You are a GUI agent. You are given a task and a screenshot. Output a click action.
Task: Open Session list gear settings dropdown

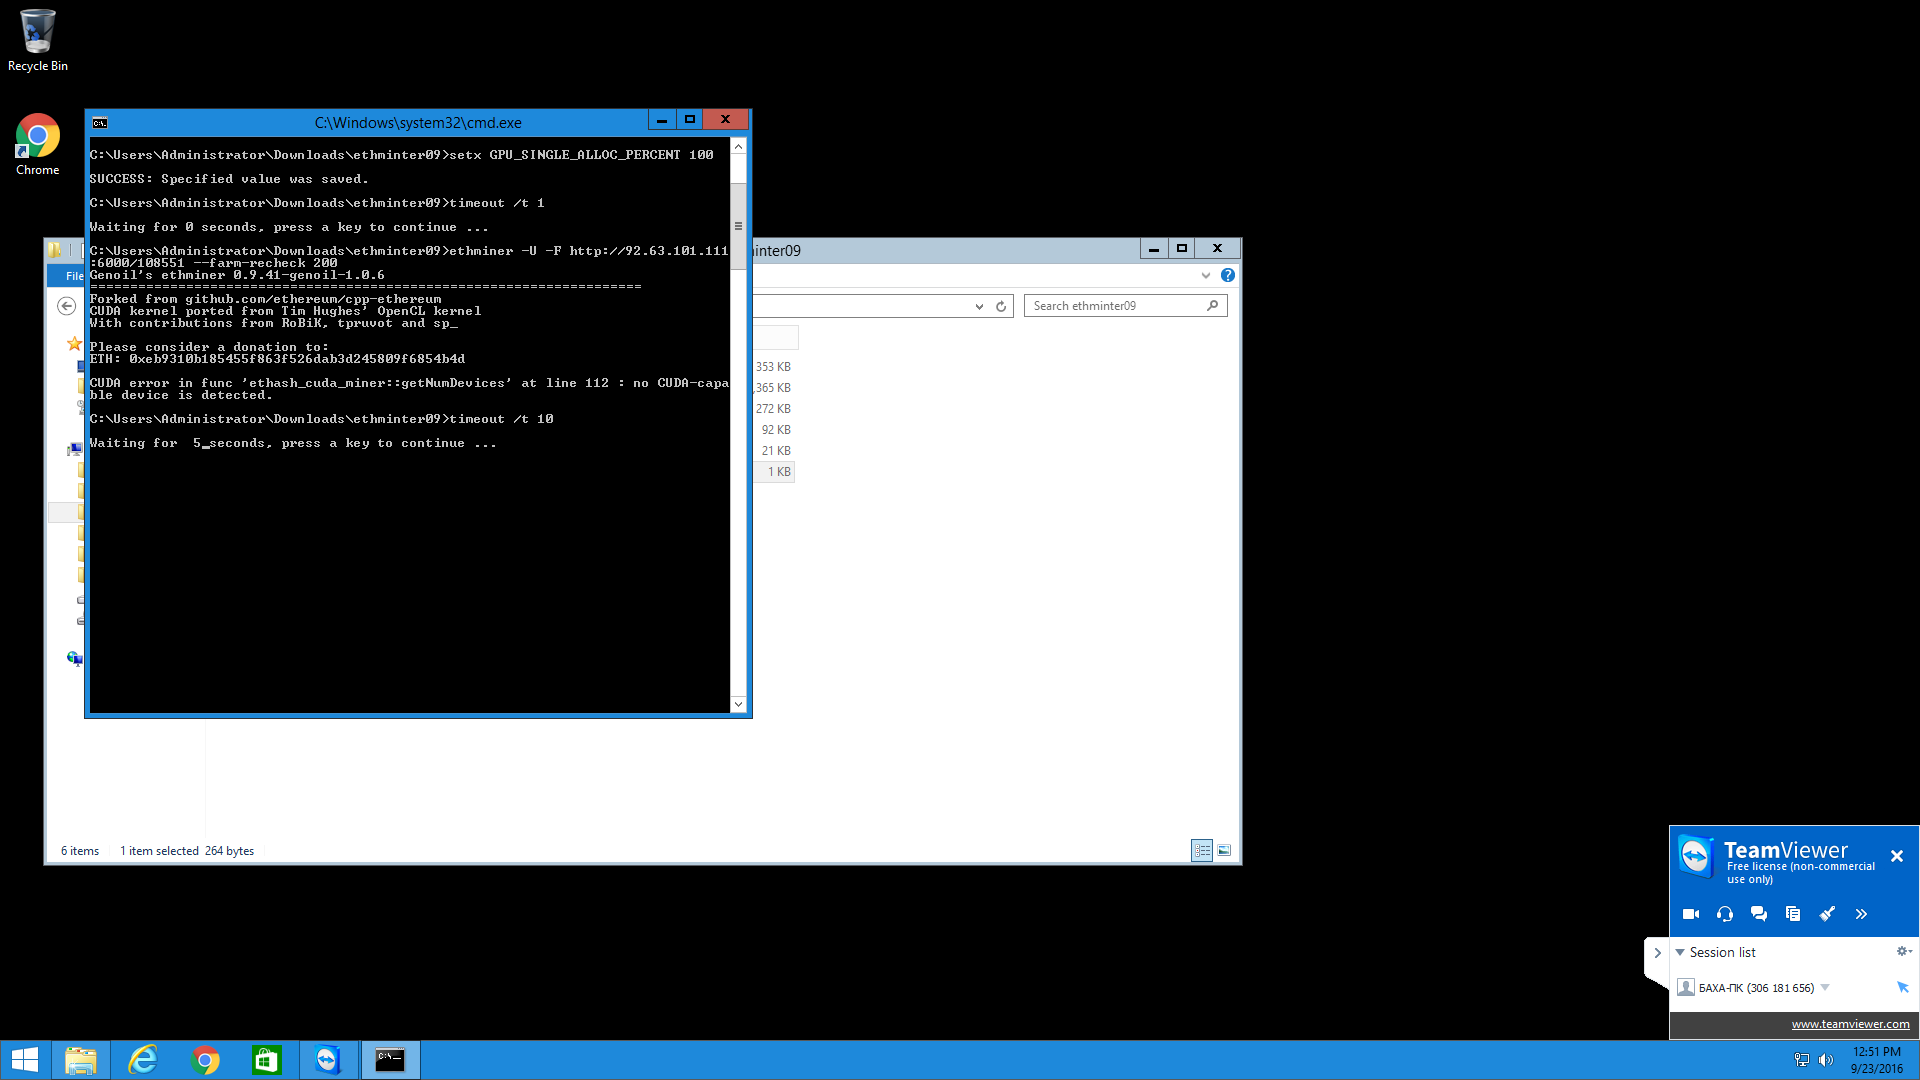1904,952
